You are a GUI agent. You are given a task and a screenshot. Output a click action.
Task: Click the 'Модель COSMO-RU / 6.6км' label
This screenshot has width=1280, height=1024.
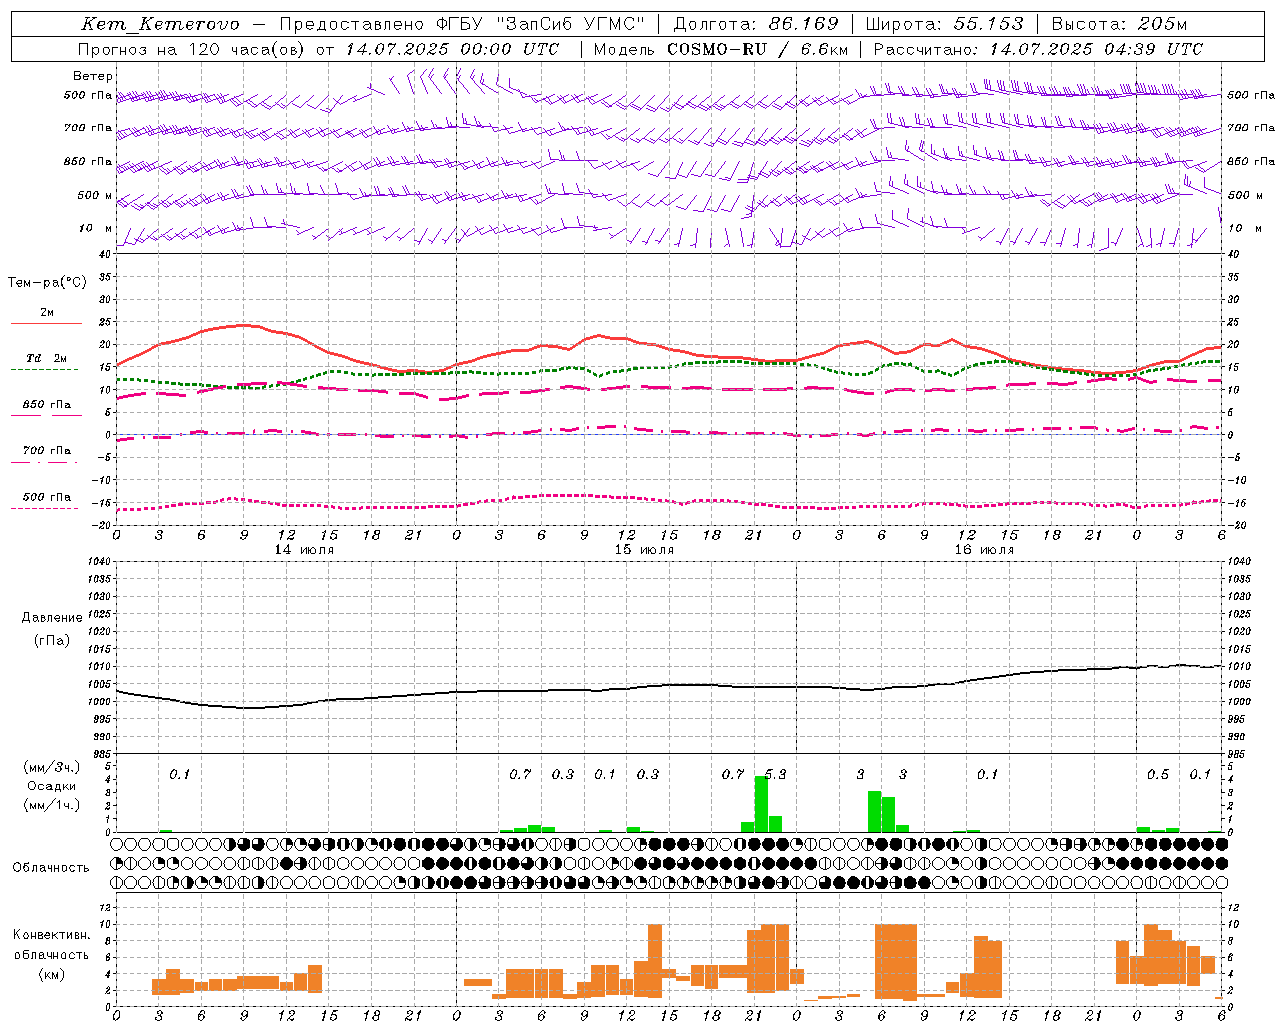pos(720,49)
